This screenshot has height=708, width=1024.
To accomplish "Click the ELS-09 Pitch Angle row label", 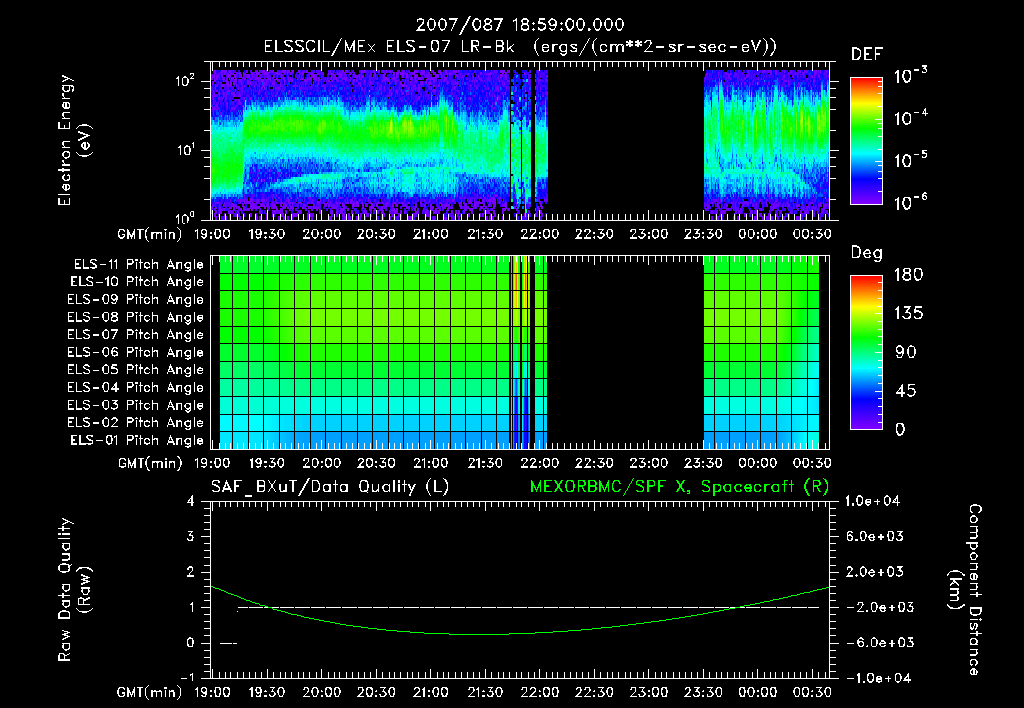I will click(136, 300).
